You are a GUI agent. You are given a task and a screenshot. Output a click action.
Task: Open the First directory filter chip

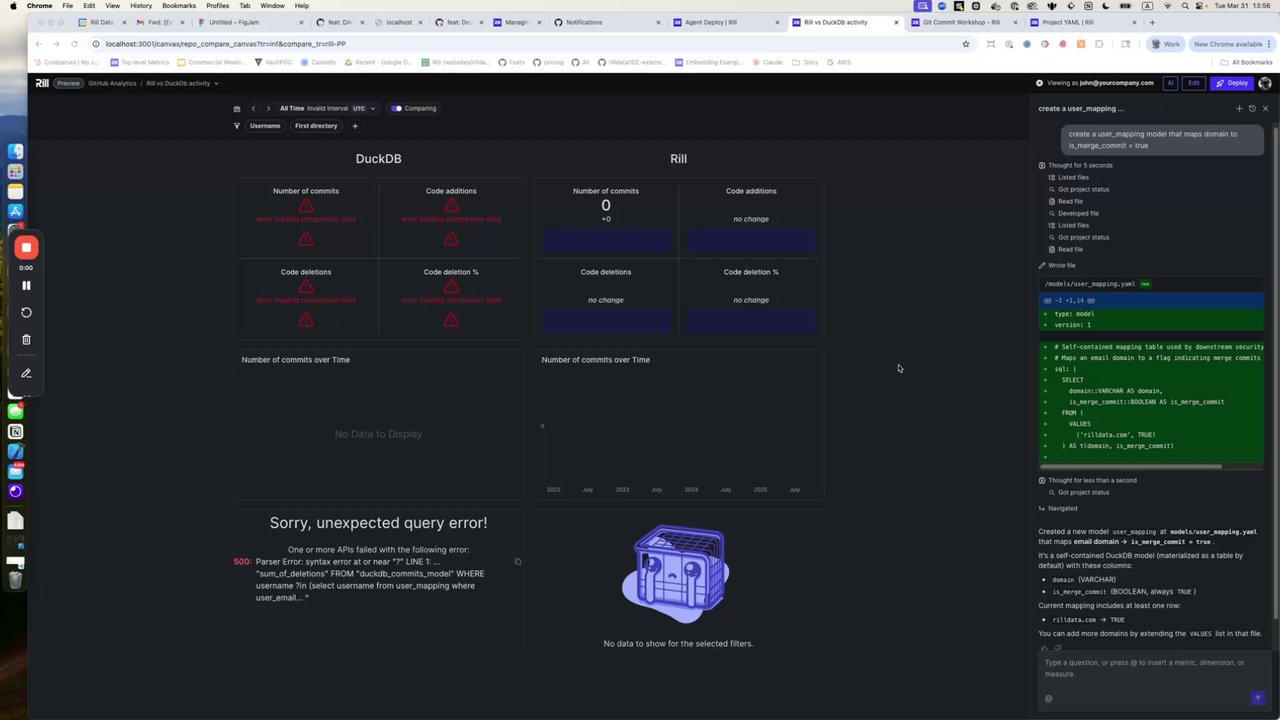point(316,126)
